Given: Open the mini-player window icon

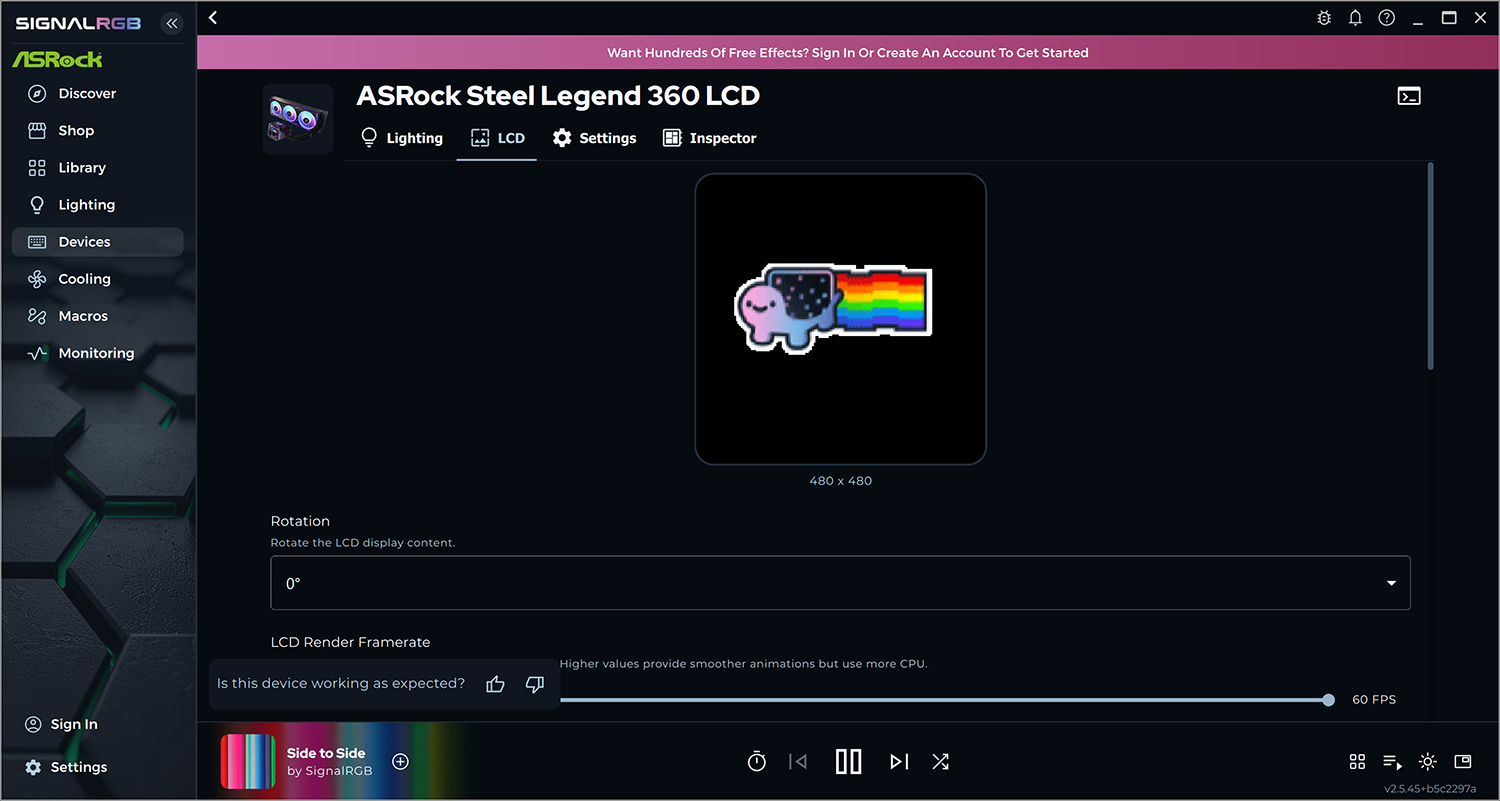Looking at the screenshot, I should (x=1462, y=762).
